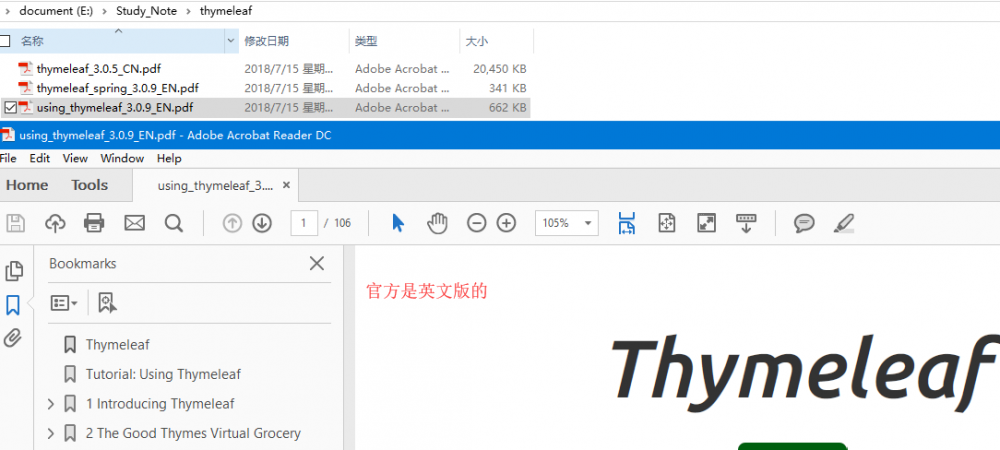Click the Fit to one full page icon

(x=666, y=223)
